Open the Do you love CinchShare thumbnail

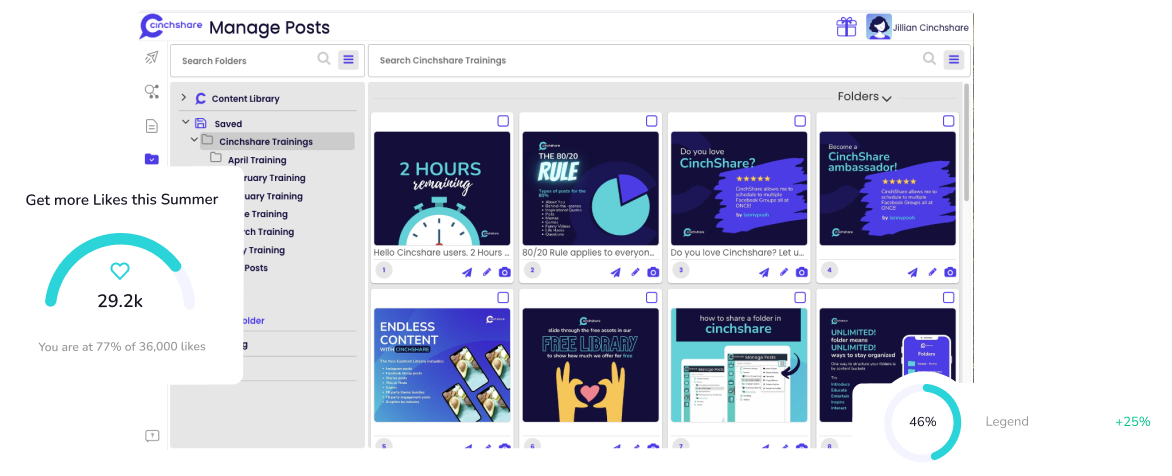(739, 188)
